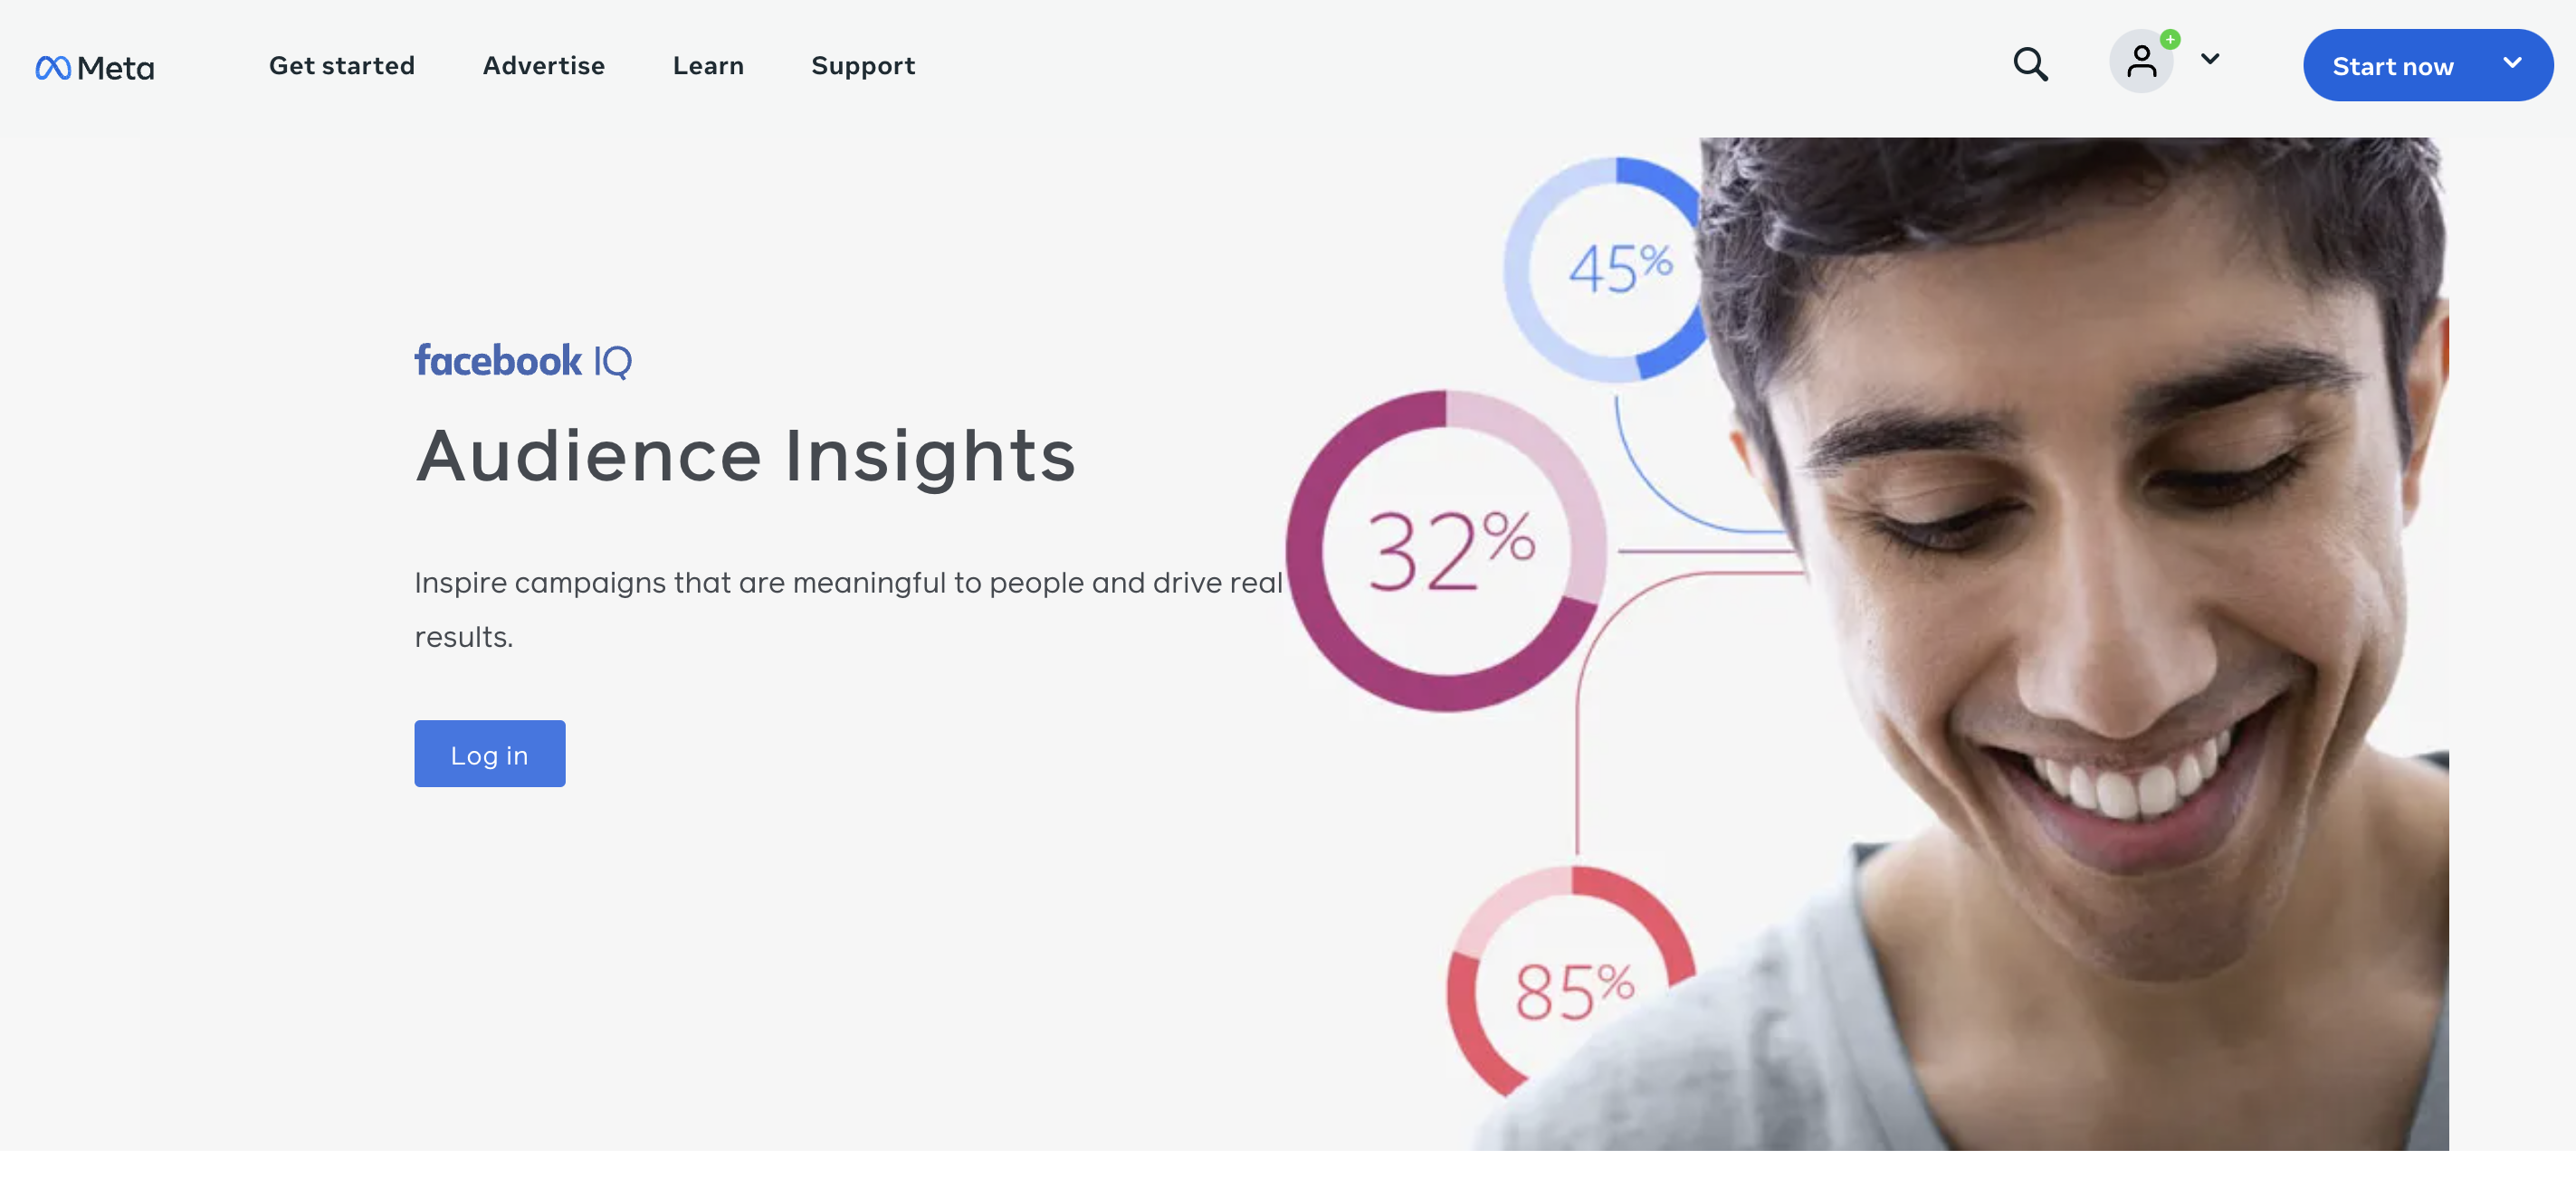The width and height of the screenshot is (2576, 1178).
Task: Expand the Get started menu item
Action: click(x=342, y=64)
